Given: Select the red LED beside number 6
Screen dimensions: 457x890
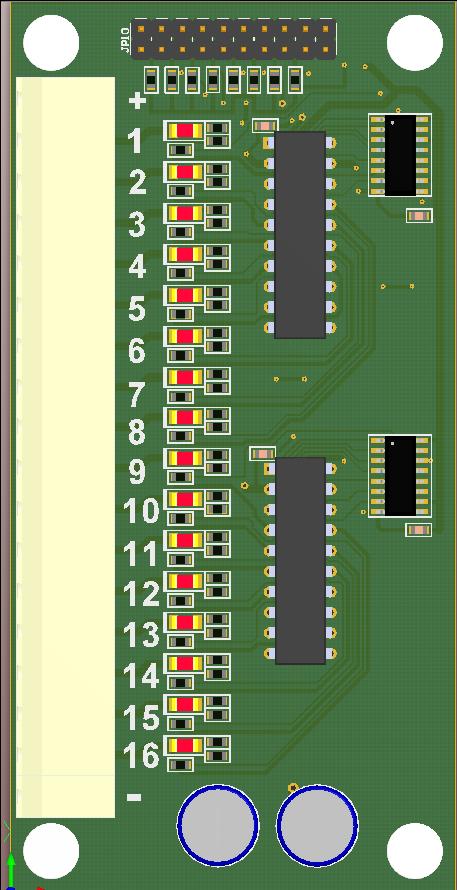Looking at the screenshot, I should click(186, 336).
